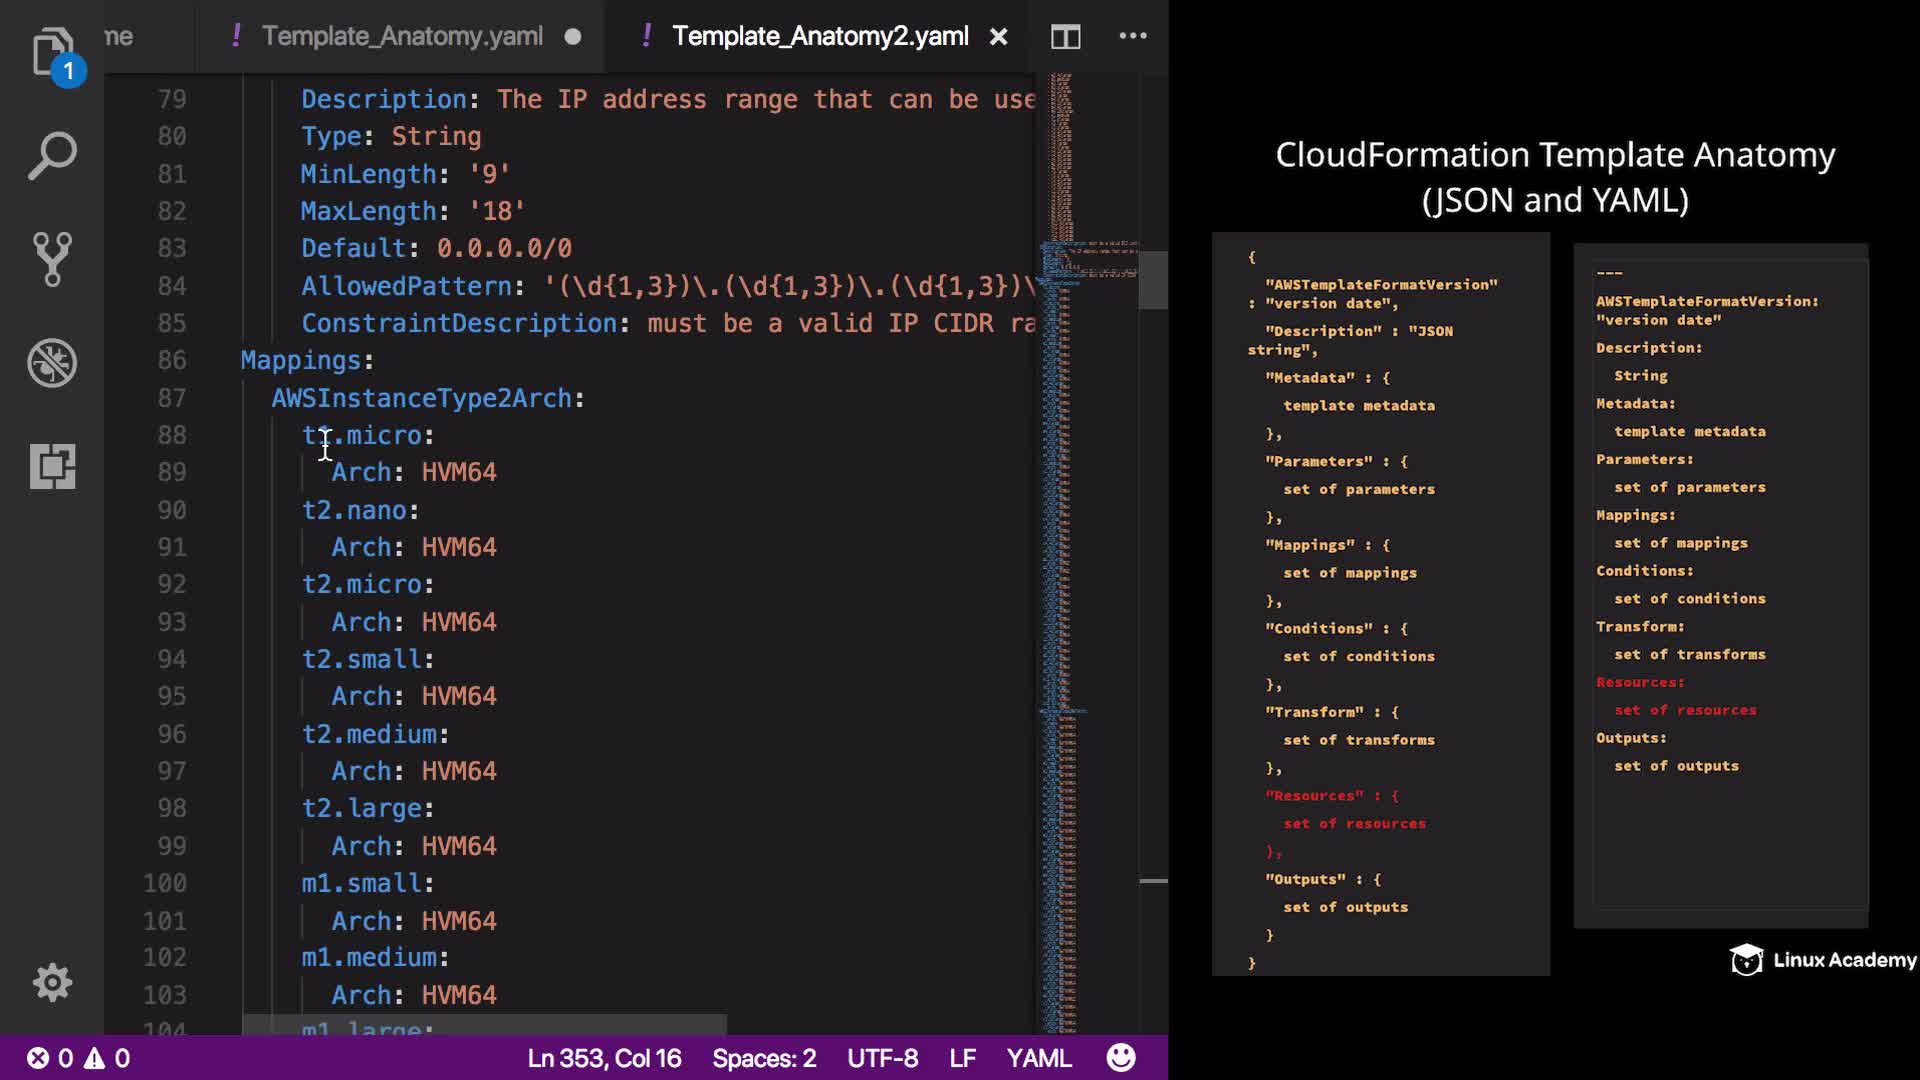Open the Search panel icon
This screenshot has width=1920, height=1080.
(x=52, y=156)
